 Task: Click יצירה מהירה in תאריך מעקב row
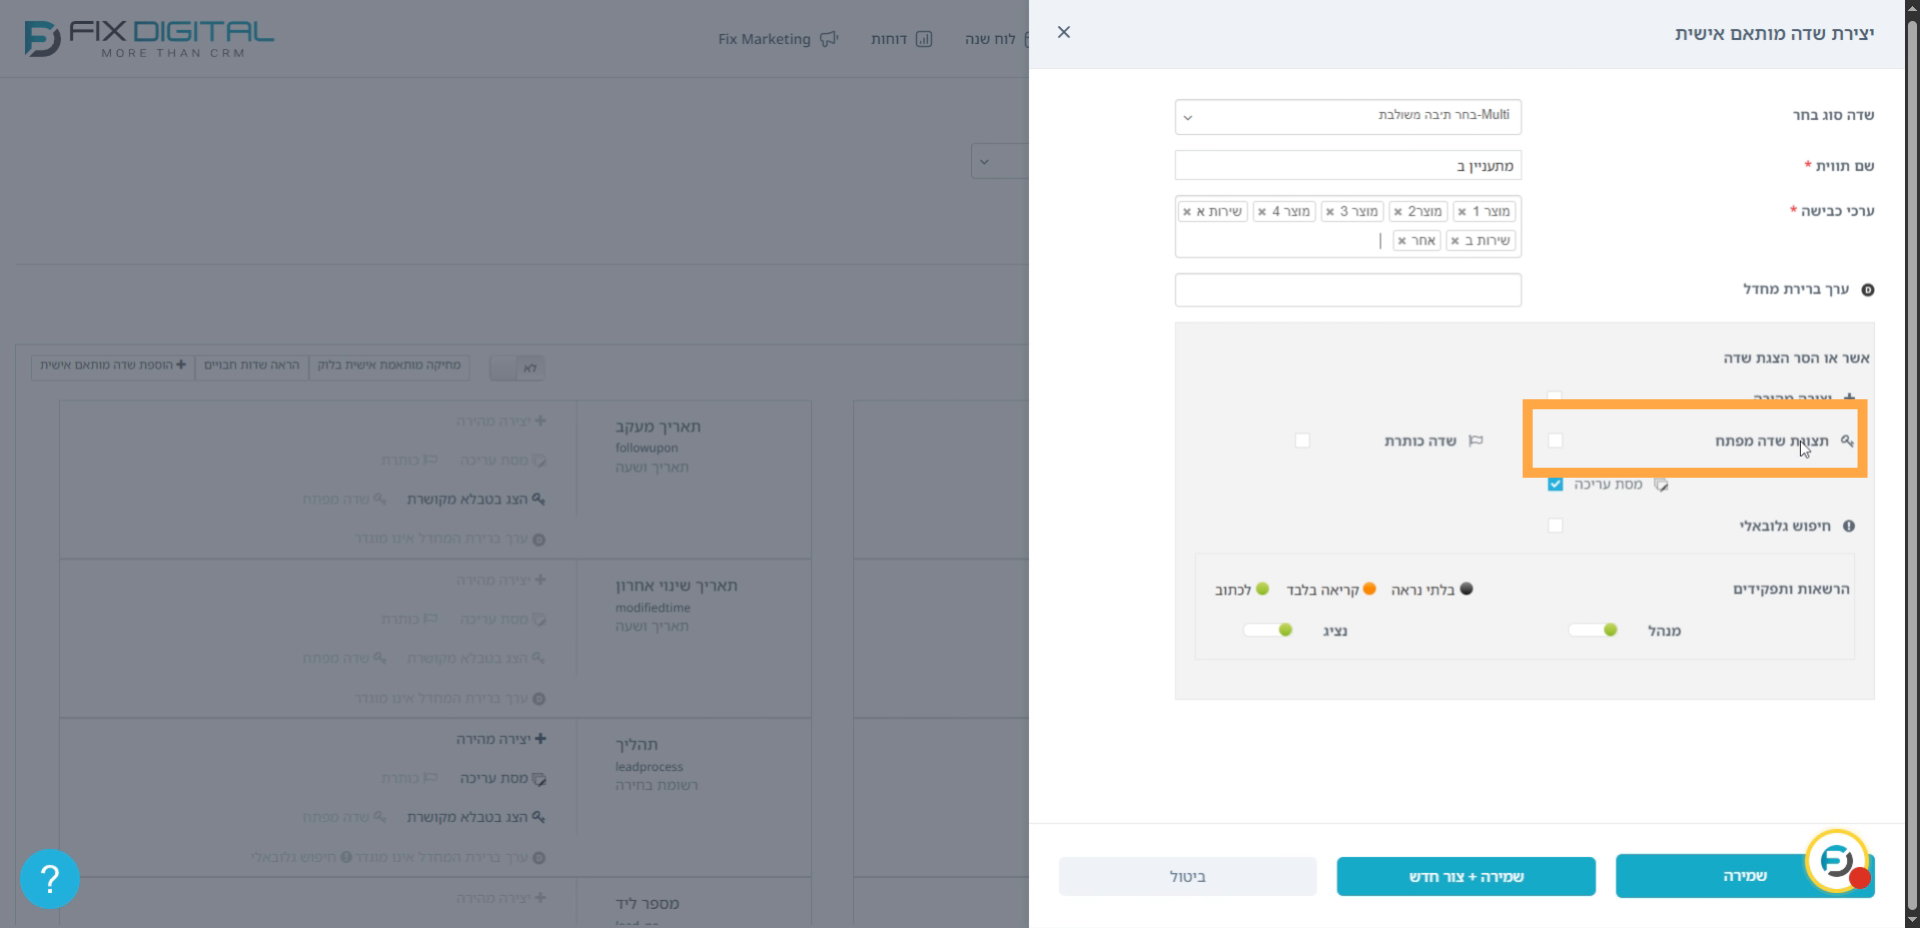[501, 421]
